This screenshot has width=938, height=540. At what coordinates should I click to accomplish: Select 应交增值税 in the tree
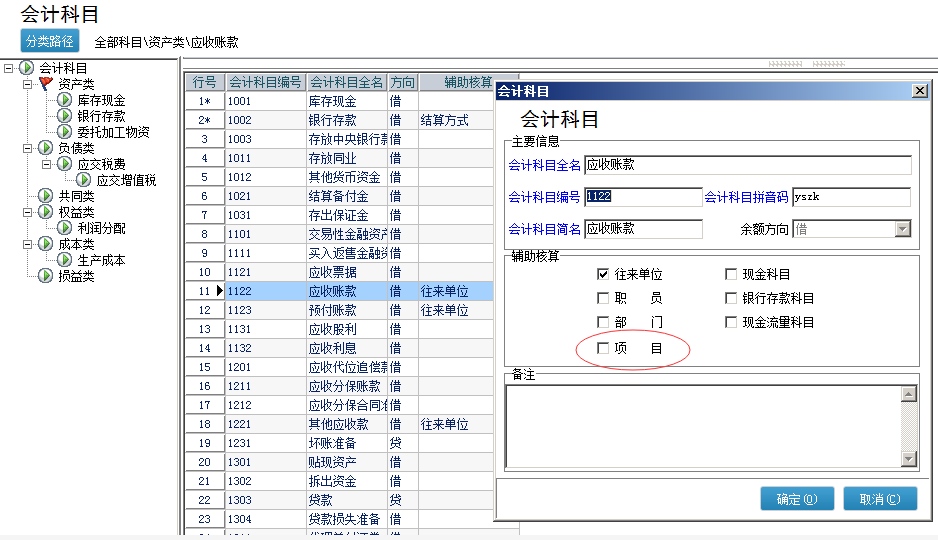pos(126,180)
